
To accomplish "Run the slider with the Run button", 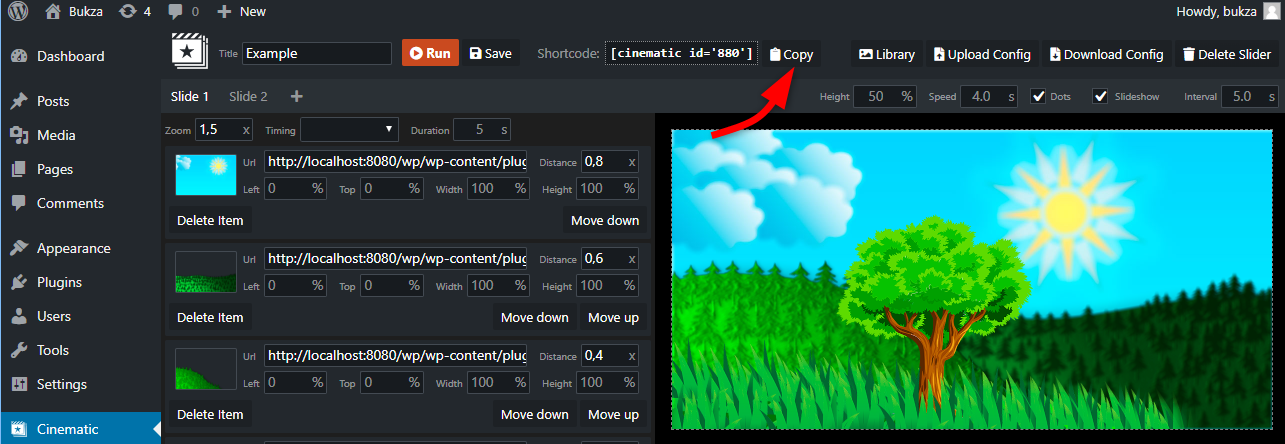I will click(x=430, y=54).
